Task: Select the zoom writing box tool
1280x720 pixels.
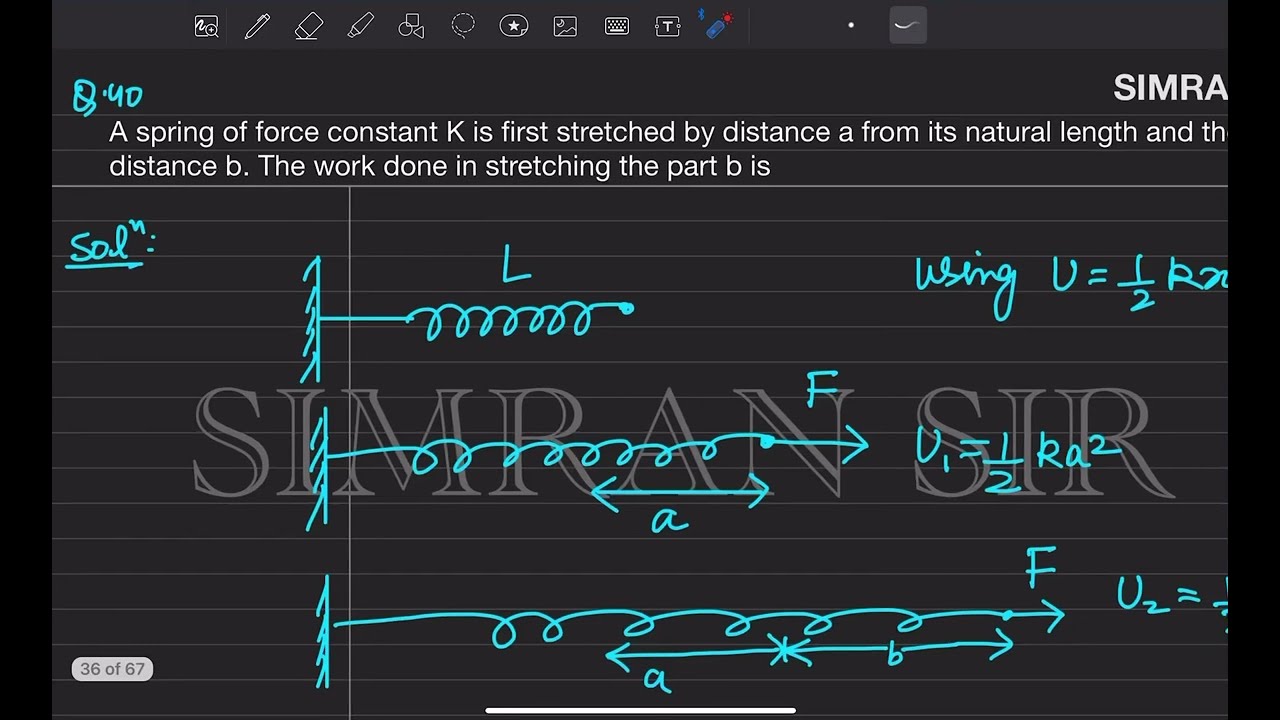Action: point(207,27)
